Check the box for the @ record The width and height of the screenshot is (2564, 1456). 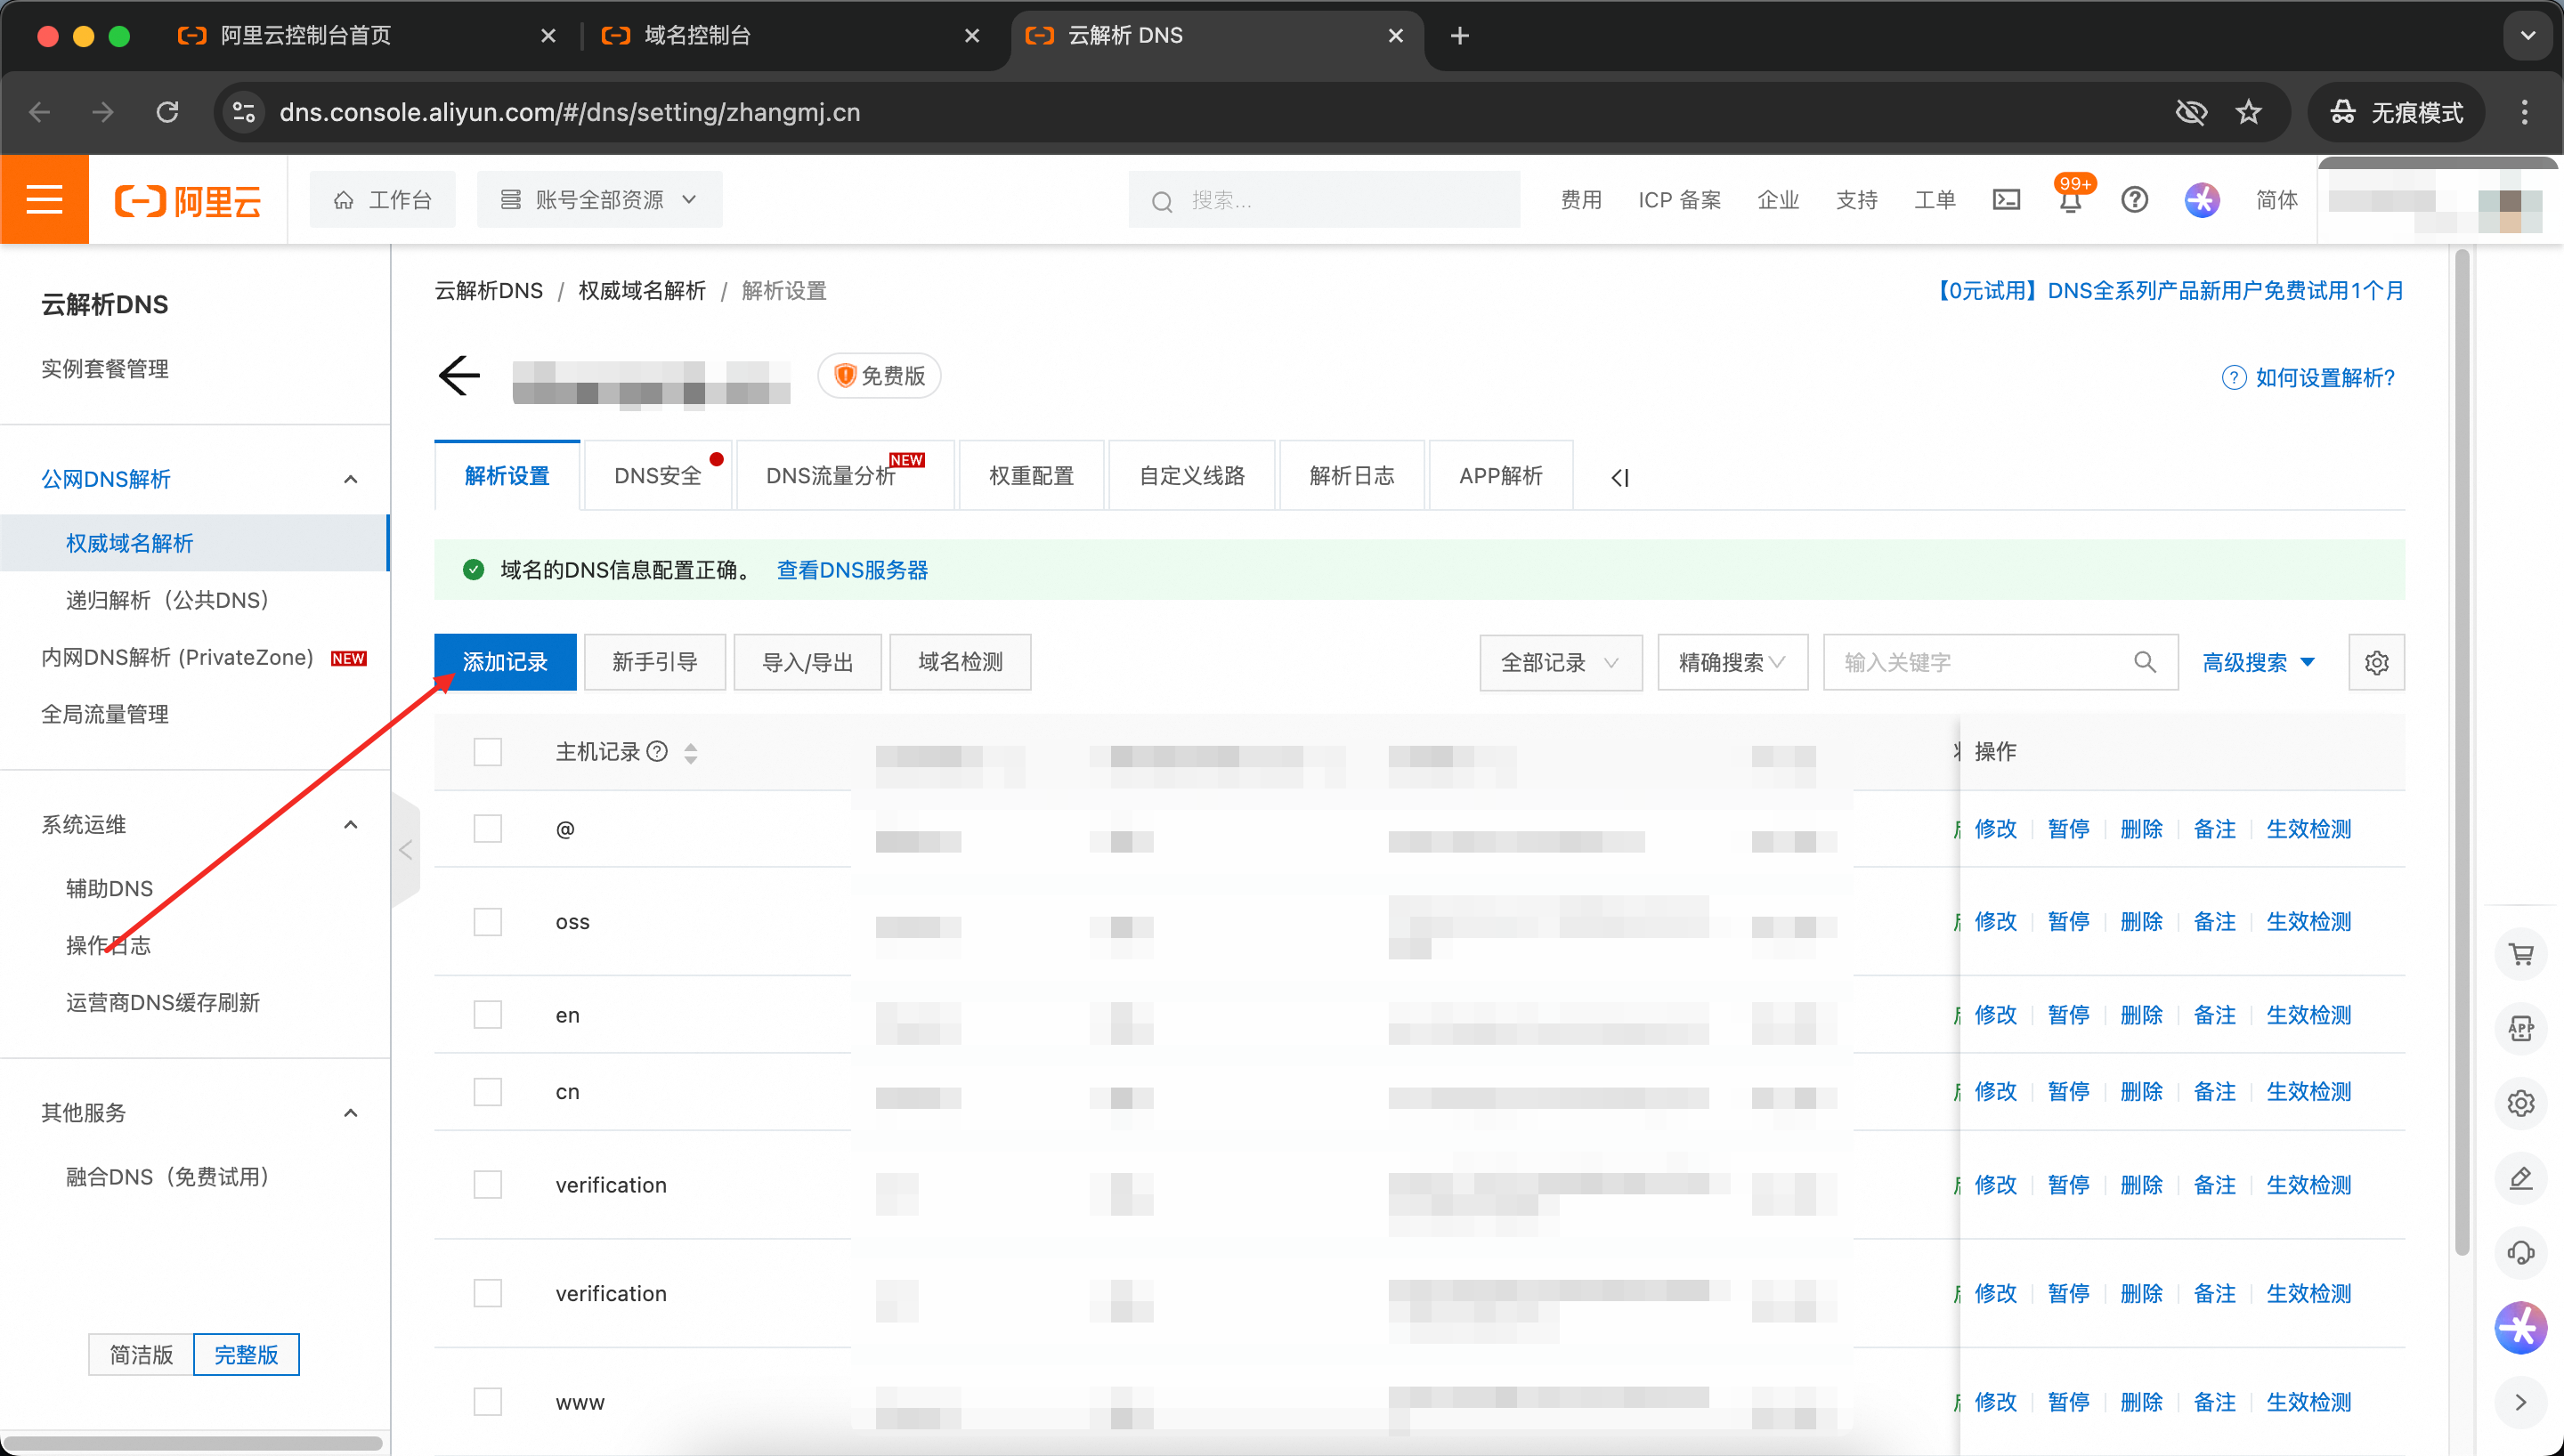click(488, 828)
